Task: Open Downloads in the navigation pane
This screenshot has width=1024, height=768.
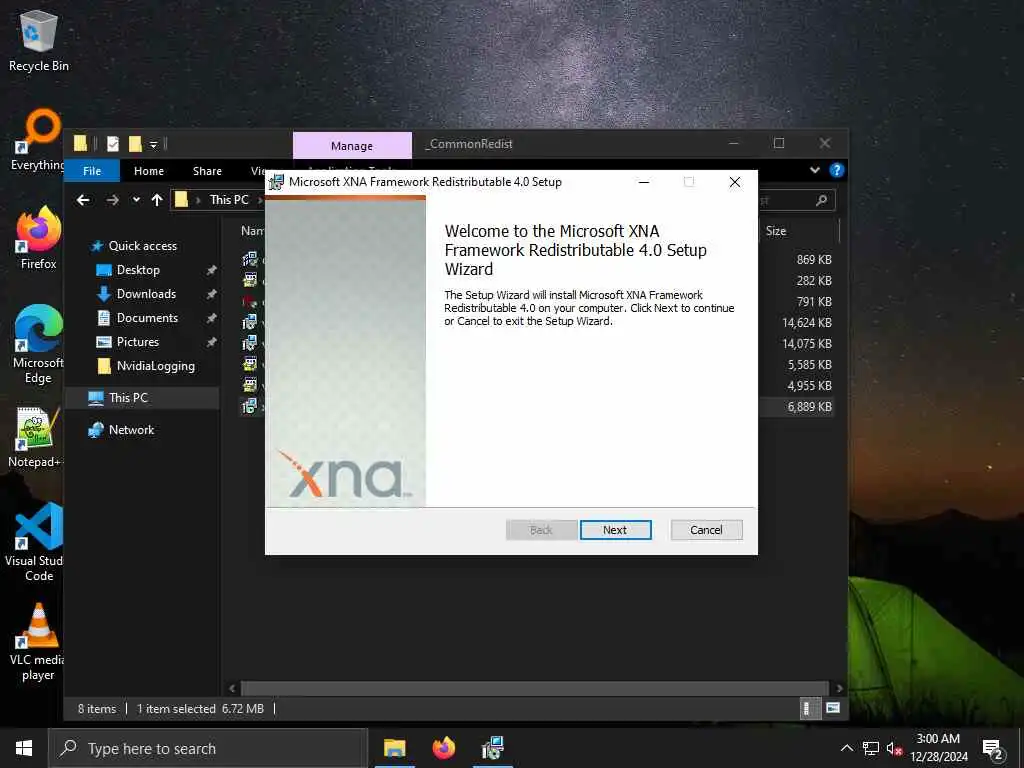Action: pyautogui.click(x=146, y=294)
